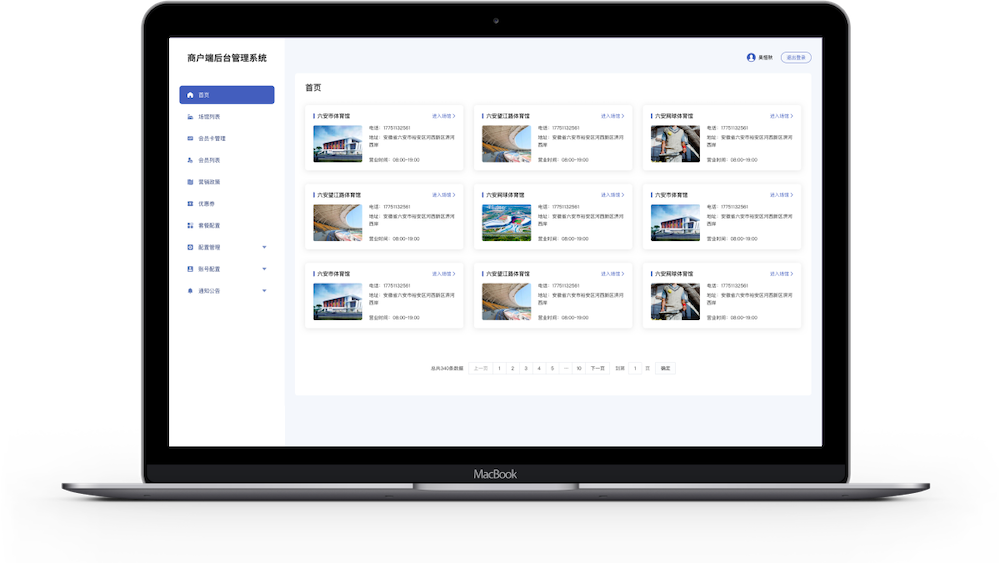Click 进入场馆 on middle-row 六安网球体育馆 card

point(612,195)
